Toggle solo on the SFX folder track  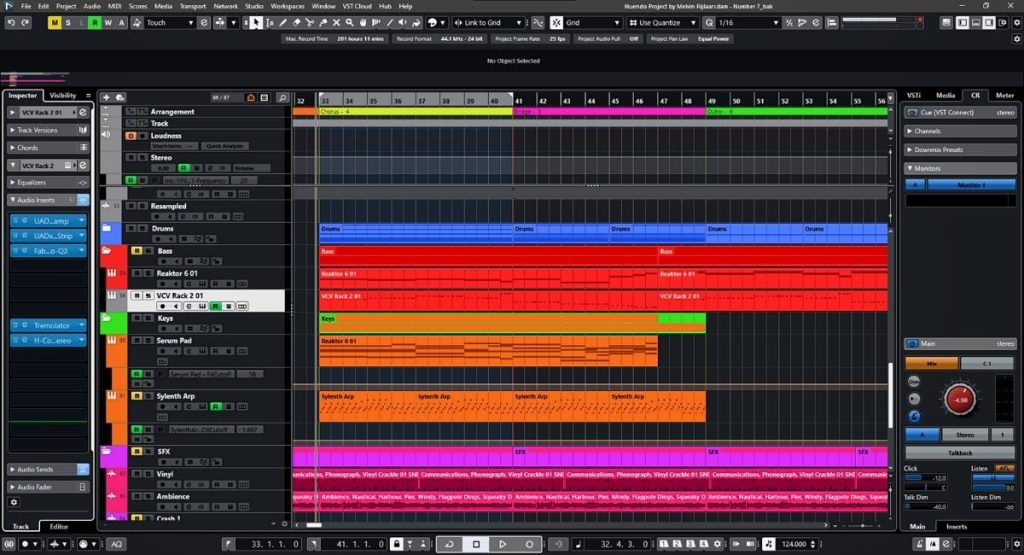pos(148,451)
